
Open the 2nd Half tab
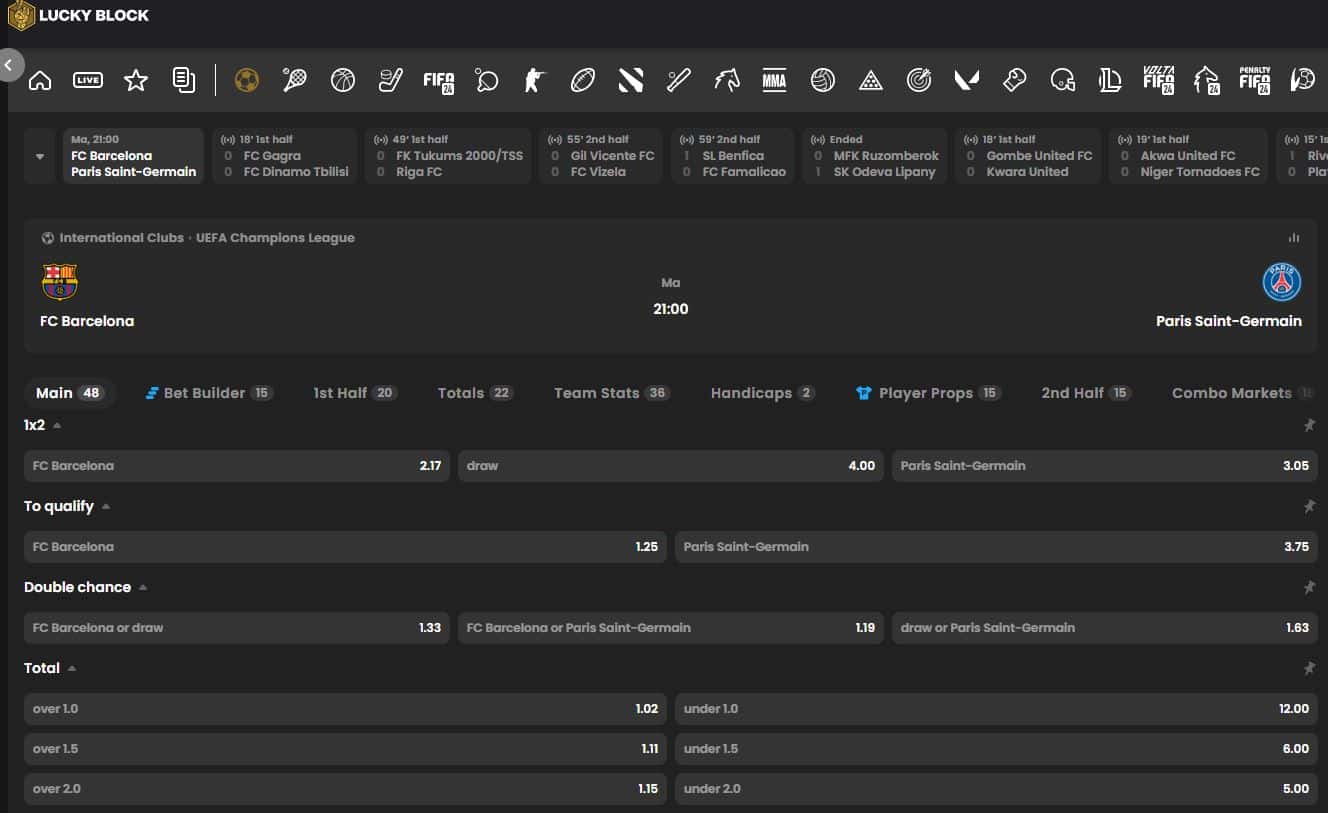tap(1086, 393)
